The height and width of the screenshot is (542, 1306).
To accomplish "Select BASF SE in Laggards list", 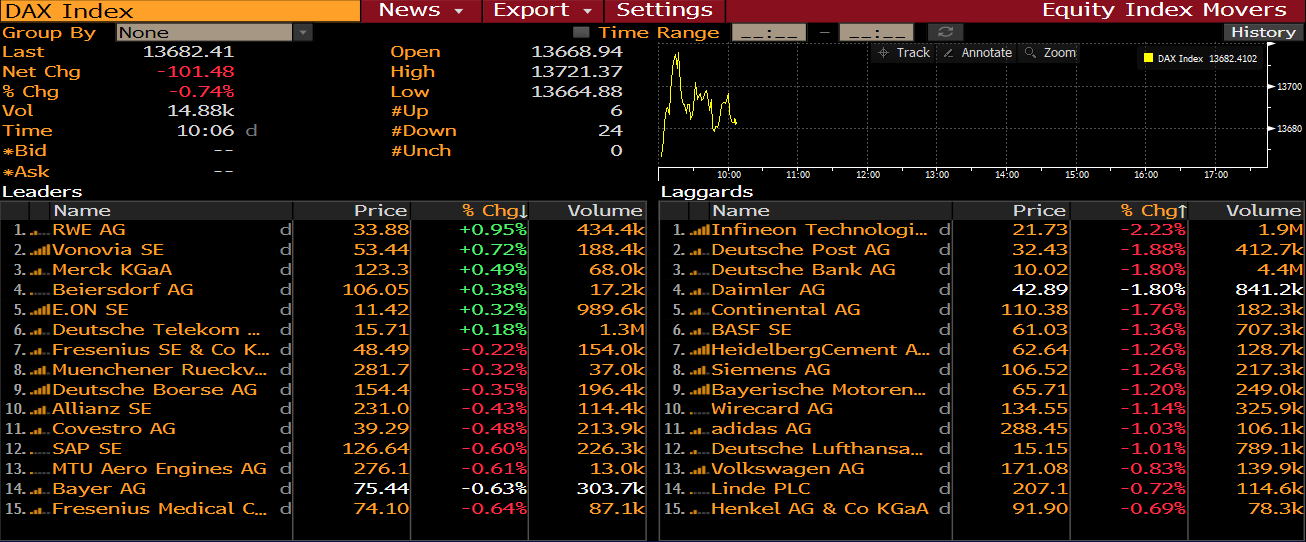I will click(x=751, y=330).
